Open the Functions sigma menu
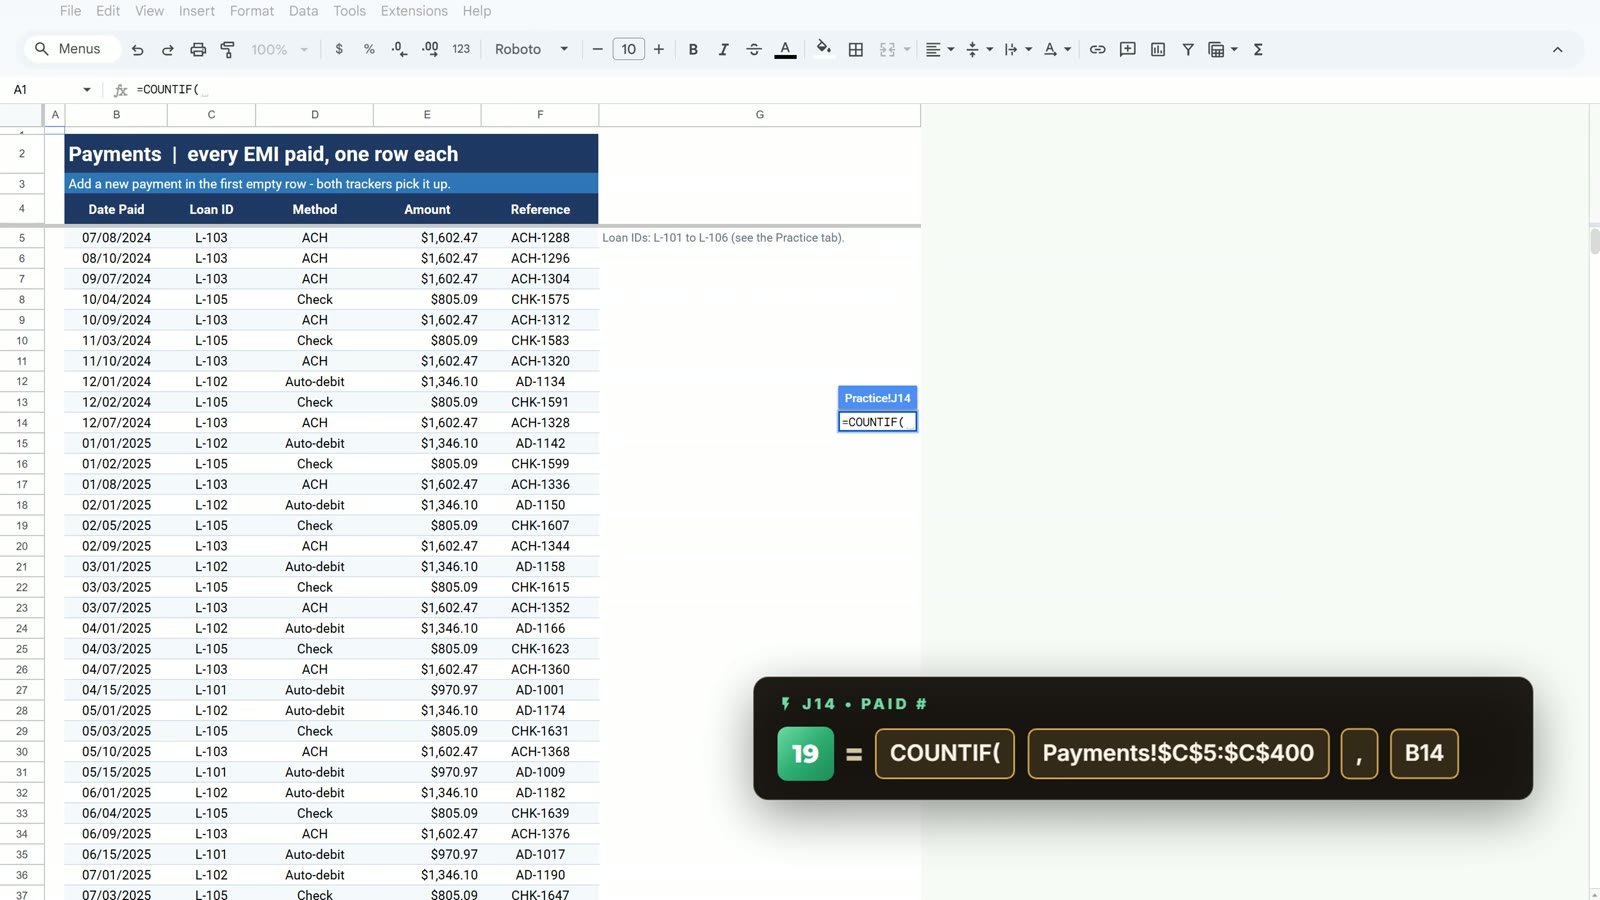 click(1258, 49)
